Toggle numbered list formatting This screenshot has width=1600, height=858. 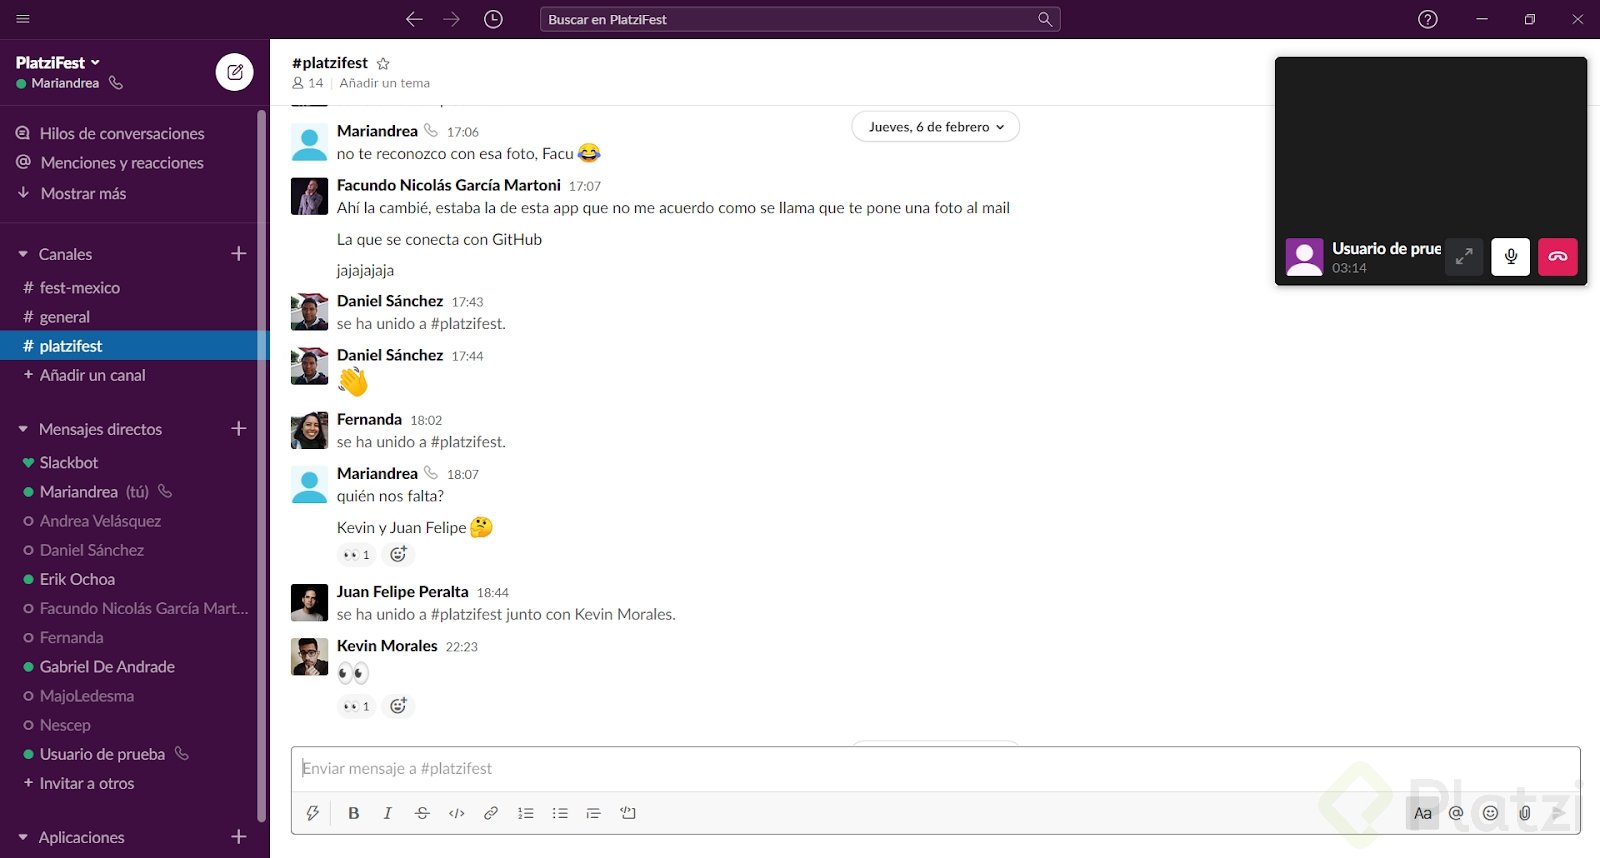(526, 813)
